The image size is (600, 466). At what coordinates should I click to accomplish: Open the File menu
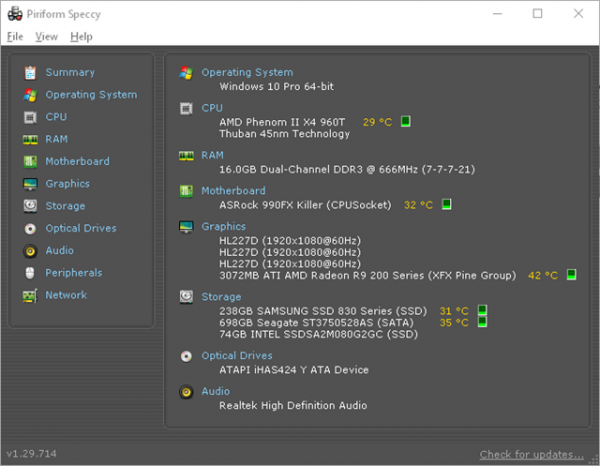15,37
